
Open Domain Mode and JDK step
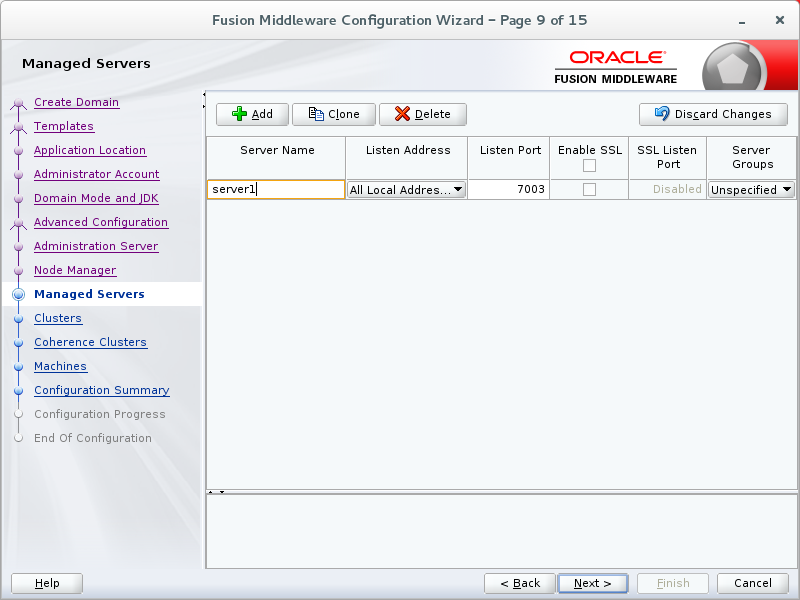coord(96,198)
